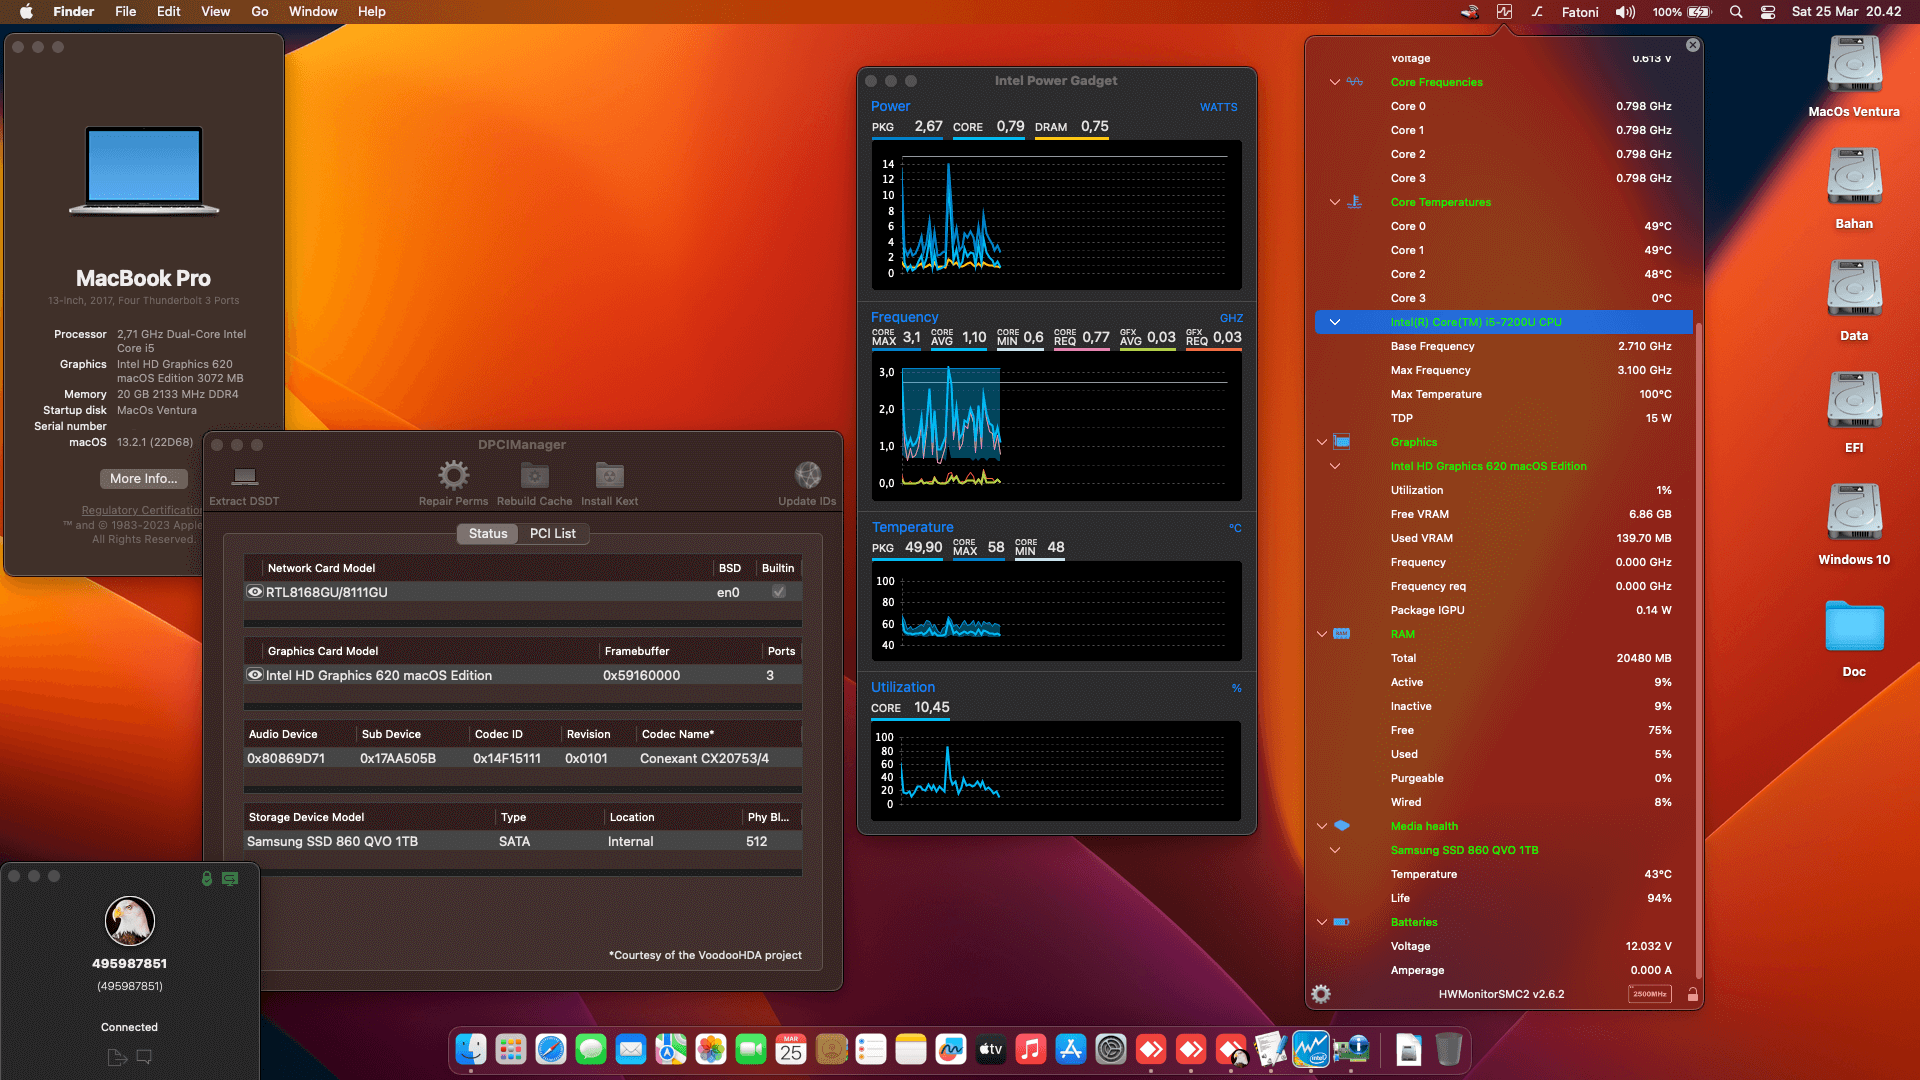Screen dimensions: 1920x1080
Task: Collapse Core Temperatures group in HWMonitor
Action: point(1334,202)
